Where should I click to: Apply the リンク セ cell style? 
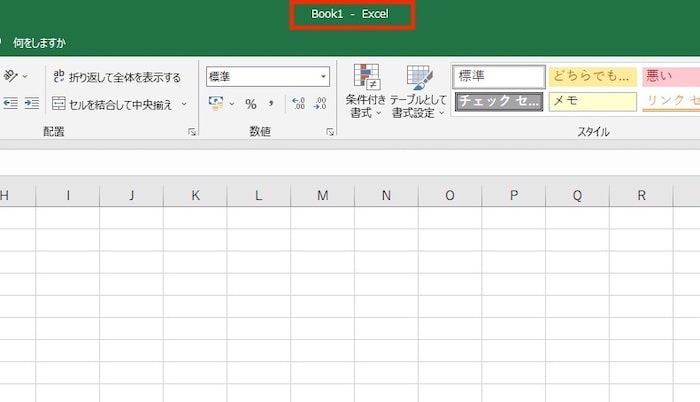point(671,101)
